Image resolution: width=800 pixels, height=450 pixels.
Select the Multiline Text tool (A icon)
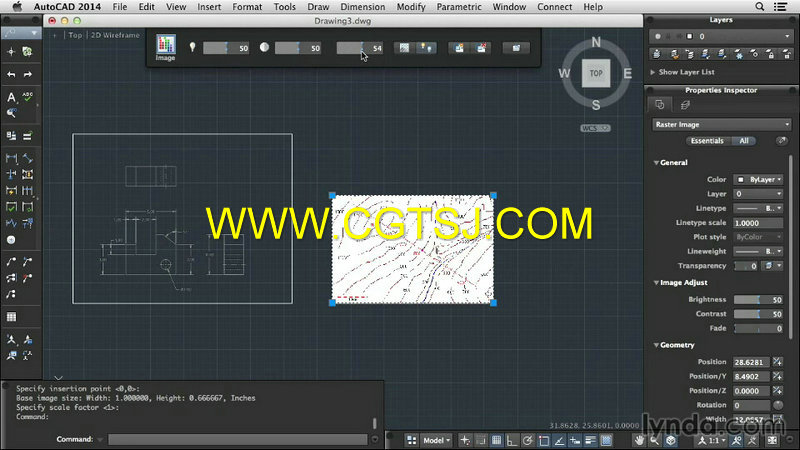11,97
